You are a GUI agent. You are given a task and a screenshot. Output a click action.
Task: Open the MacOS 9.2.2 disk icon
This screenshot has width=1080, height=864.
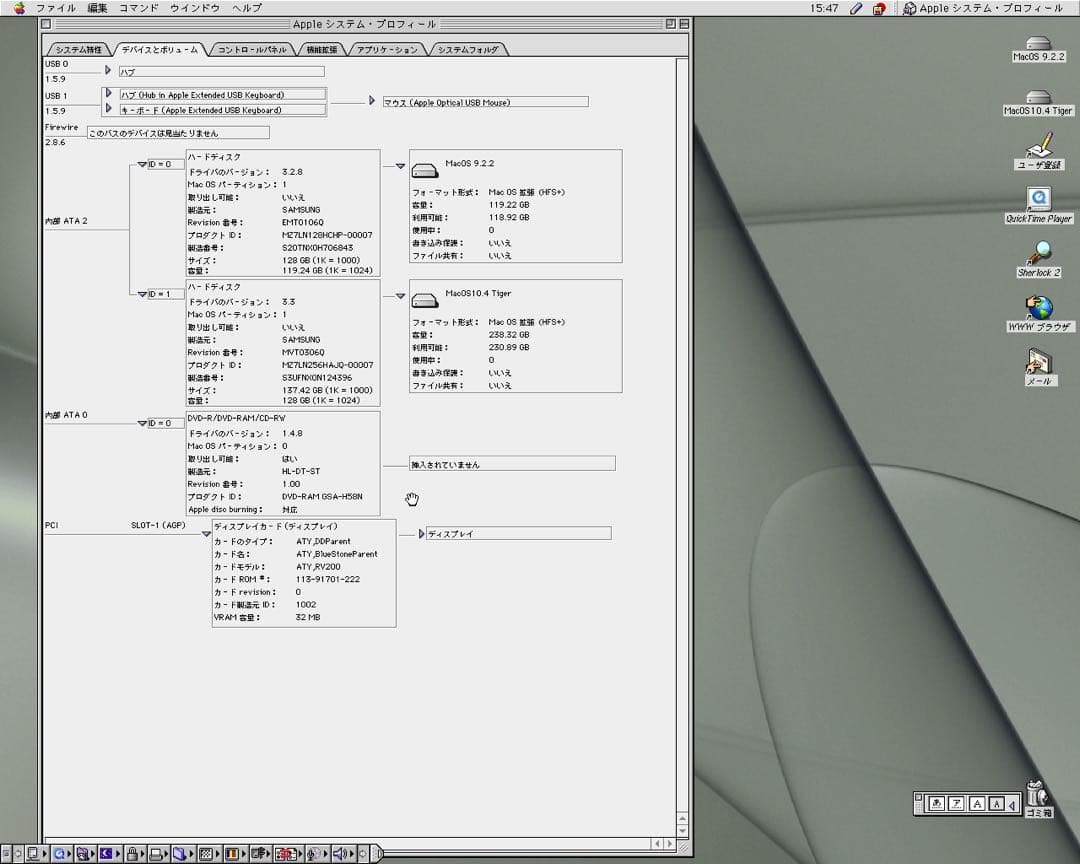coord(1037,45)
